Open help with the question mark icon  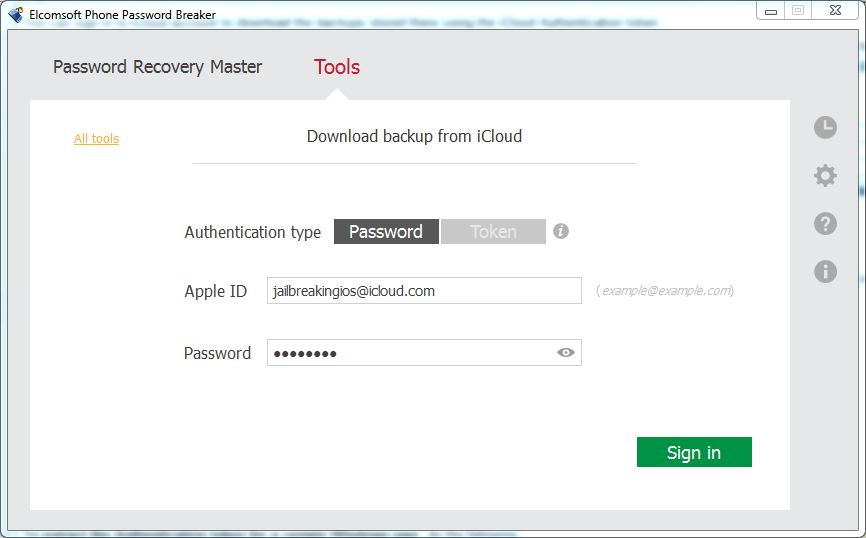tap(825, 224)
